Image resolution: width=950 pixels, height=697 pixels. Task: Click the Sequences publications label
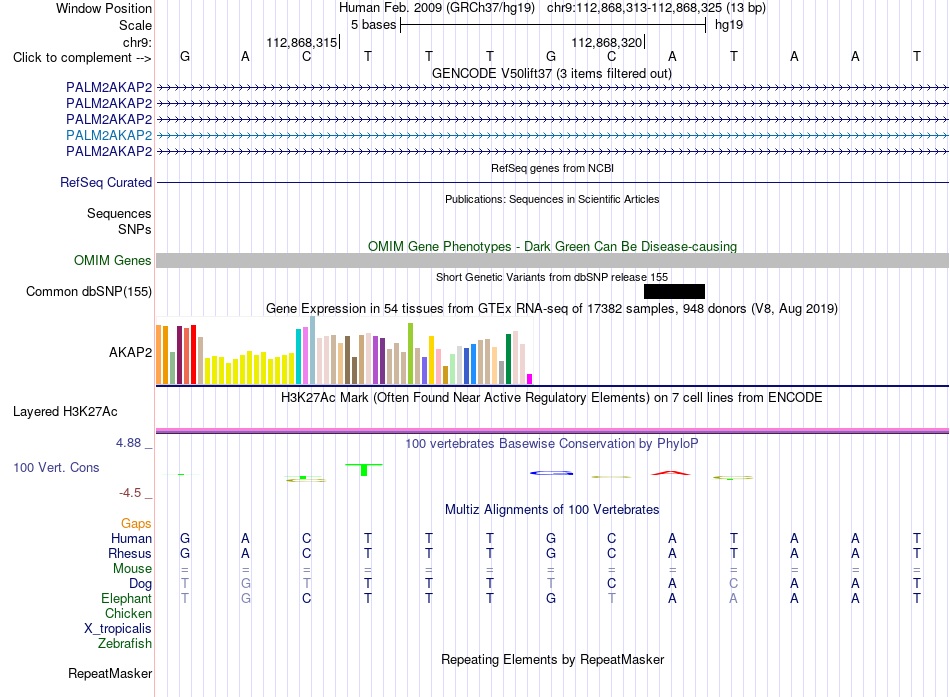tap(119, 213)
